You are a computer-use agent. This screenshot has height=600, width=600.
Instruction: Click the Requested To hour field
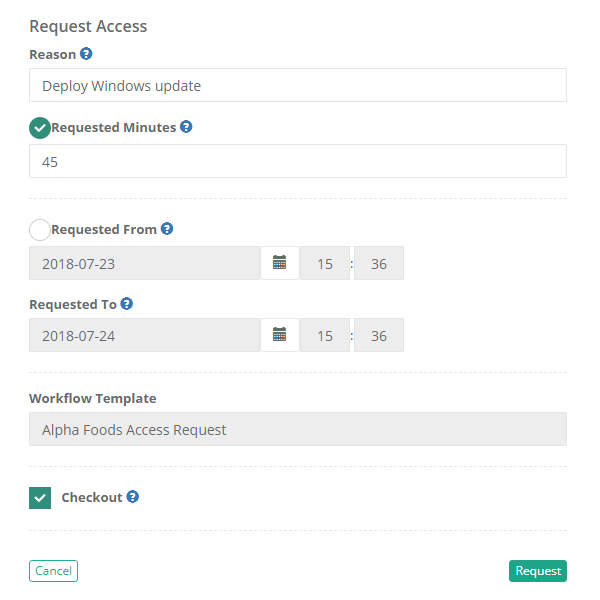(325, 336)
